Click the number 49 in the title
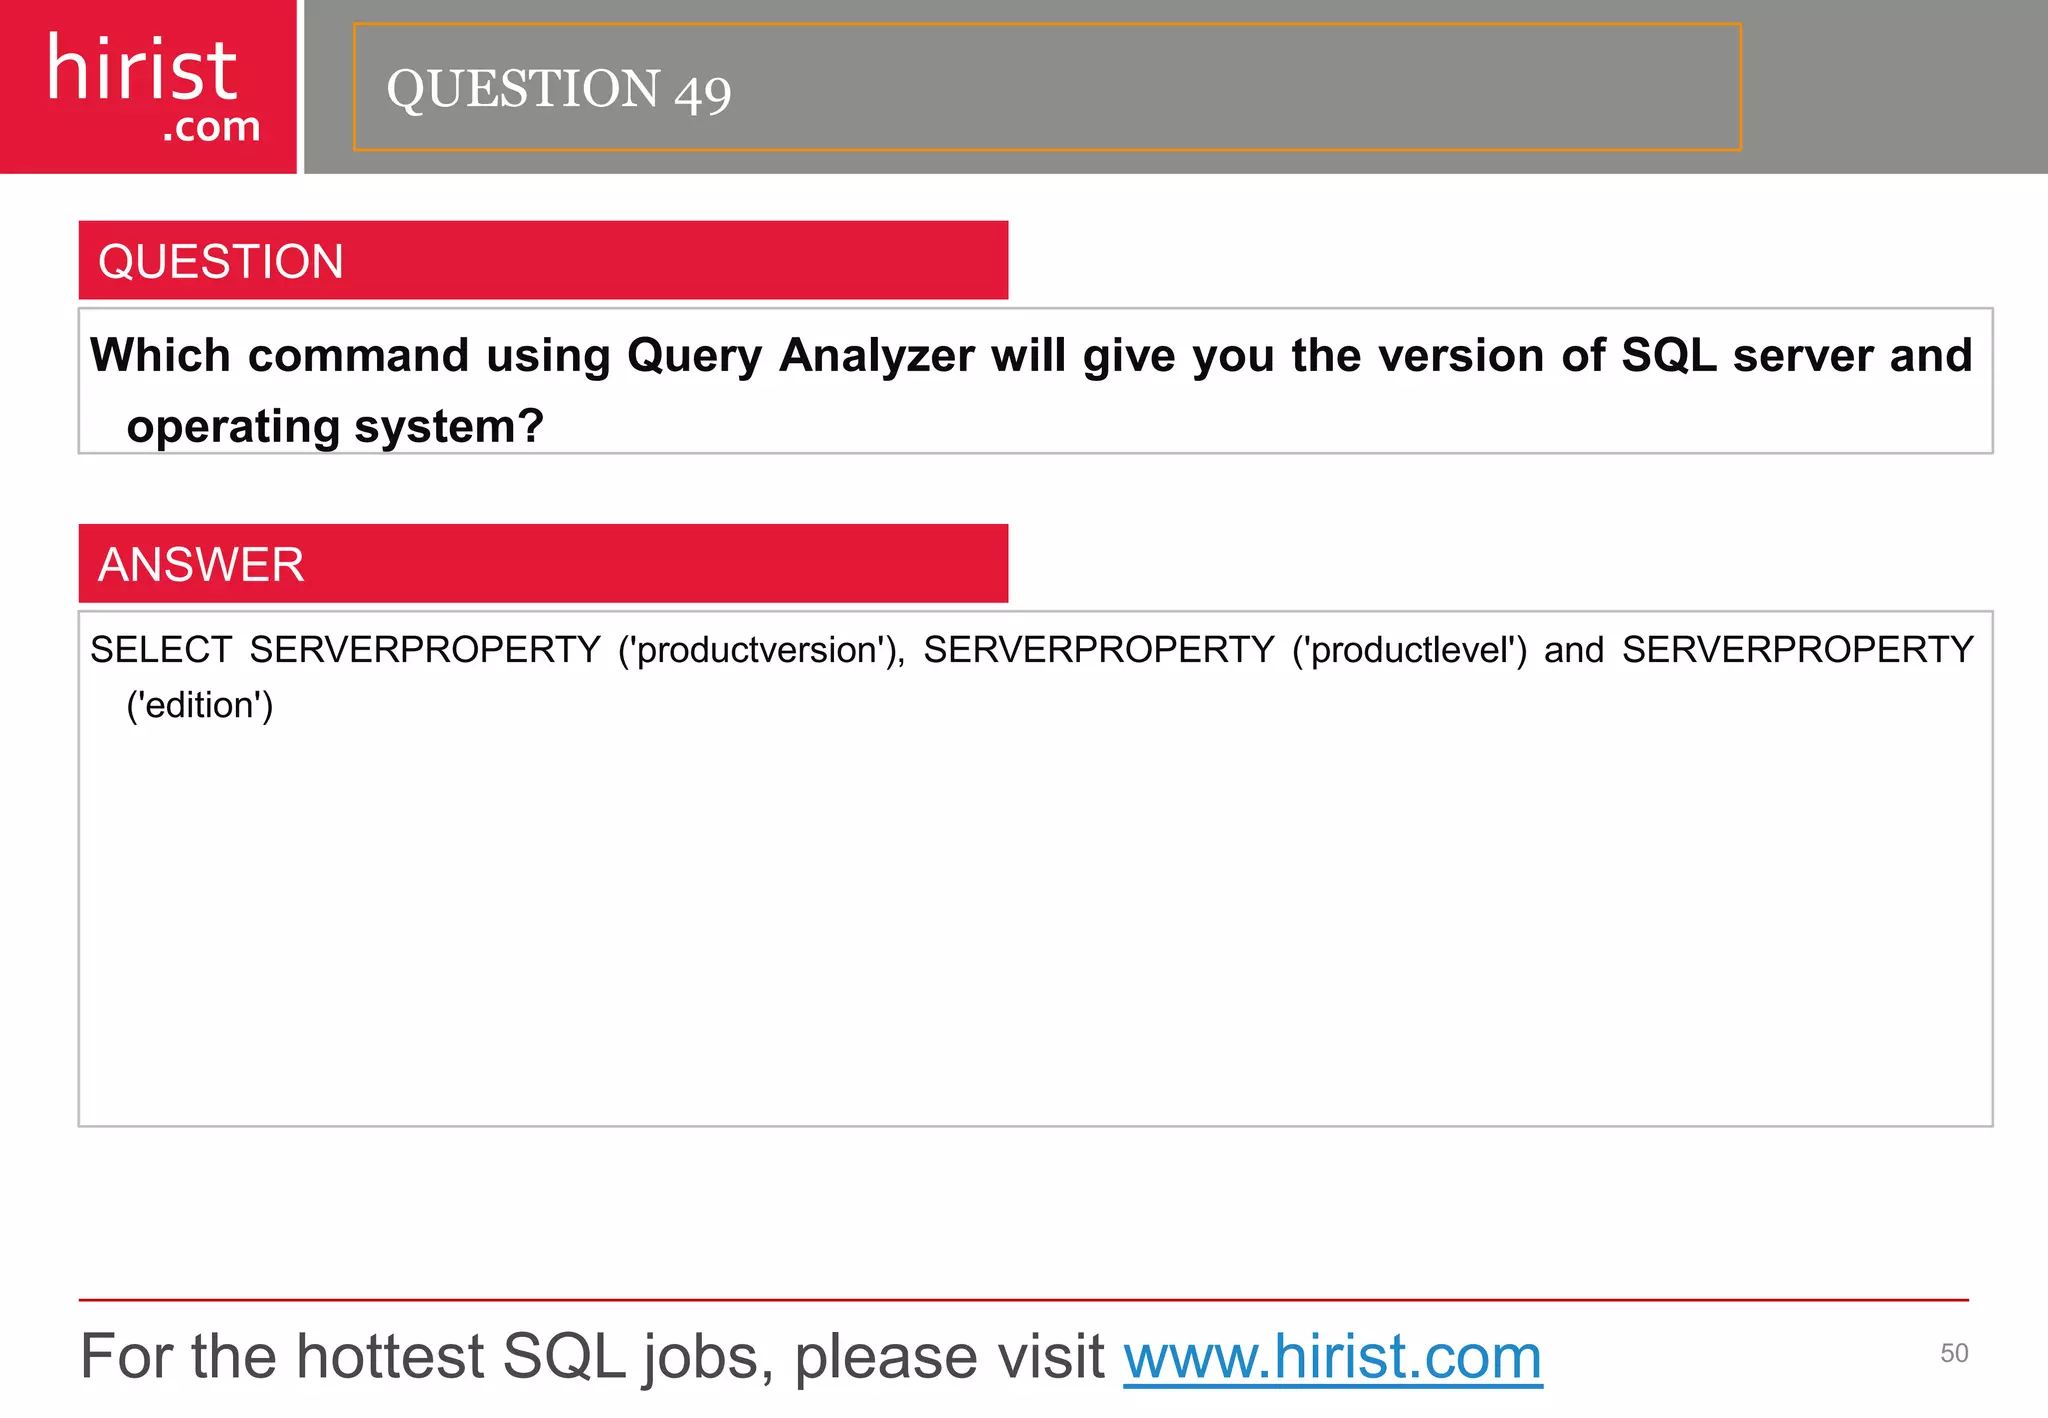Image resolution: width=2048 pixels, height=1418 pixels. tap(702, 92)
